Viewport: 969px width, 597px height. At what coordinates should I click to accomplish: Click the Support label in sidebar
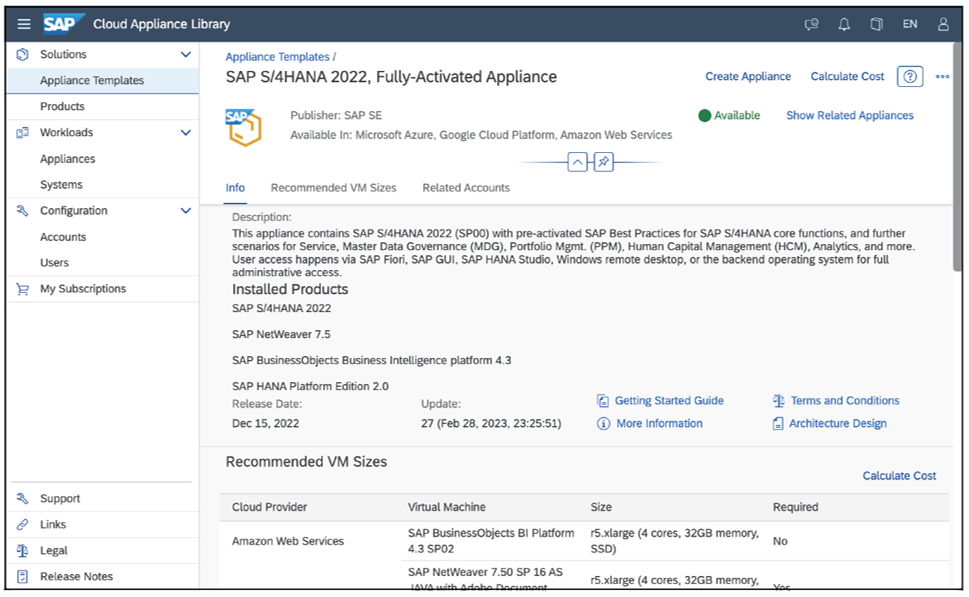point(60,498)
